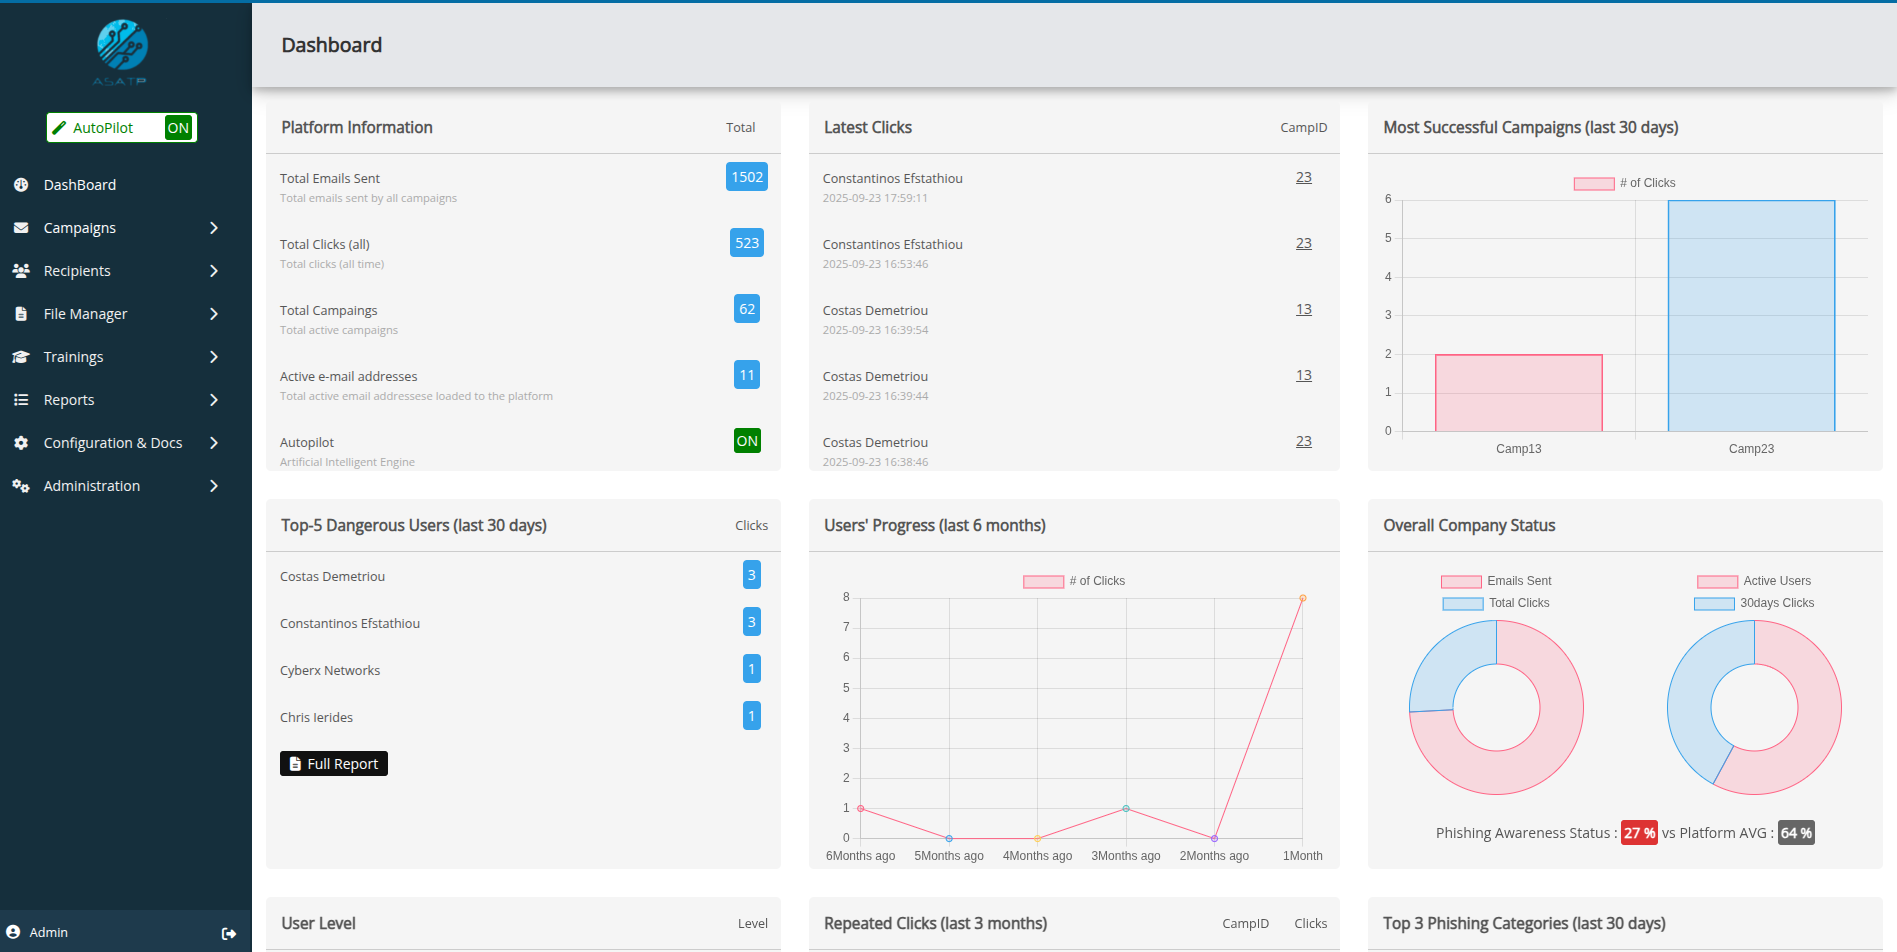Image resolution: width=1897 pixels, height=952 pixels.
Task: Open the Reports menu item
Action: (69, 400)
